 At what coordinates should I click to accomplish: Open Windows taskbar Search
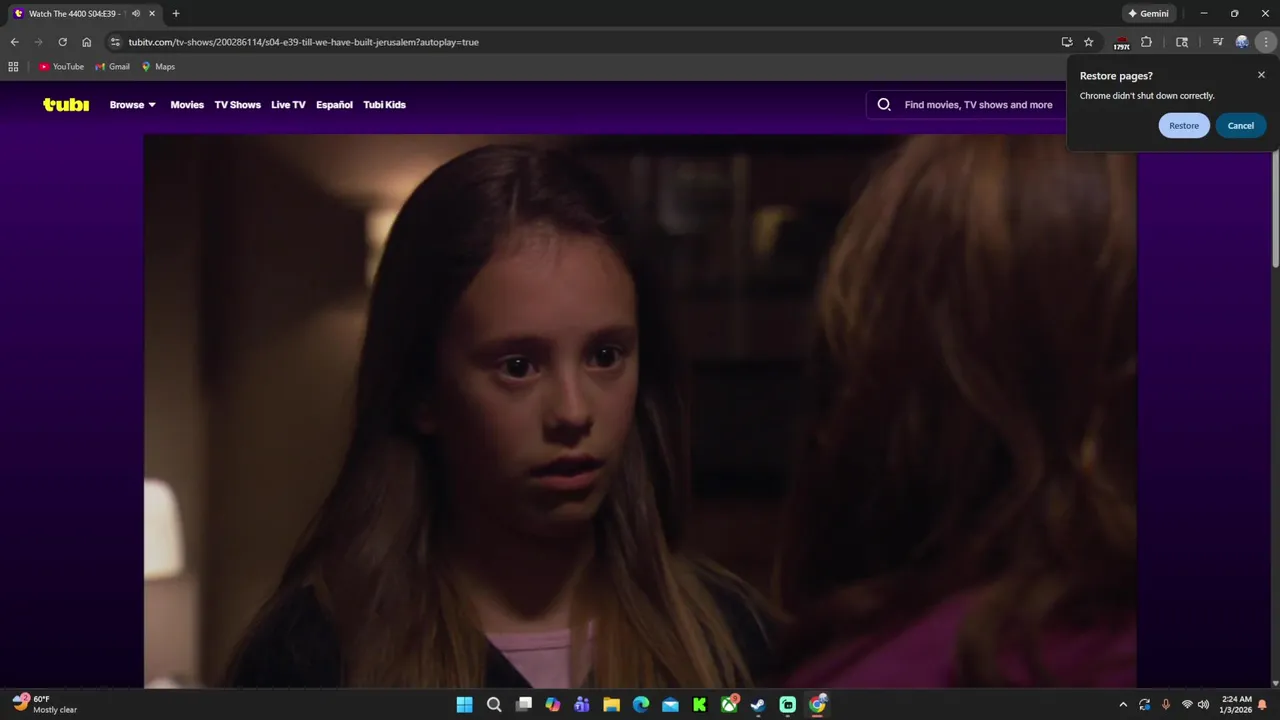494,705
